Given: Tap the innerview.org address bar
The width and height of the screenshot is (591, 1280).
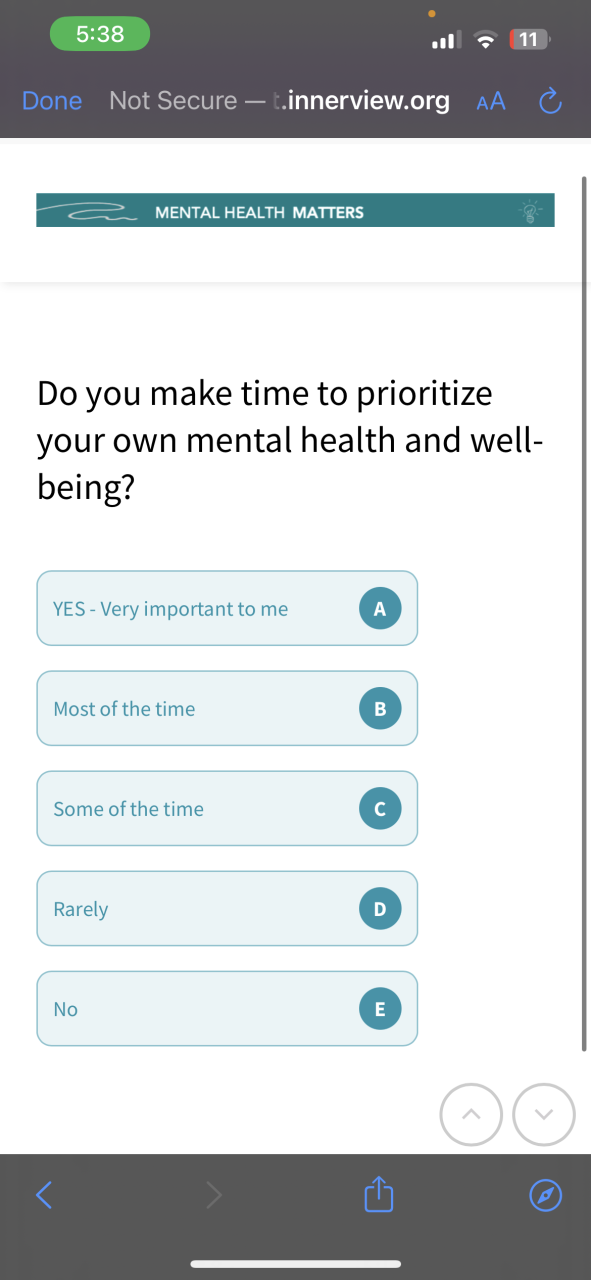Looking at the screenshot, I should pyautogui.click(x=279, y=101).
